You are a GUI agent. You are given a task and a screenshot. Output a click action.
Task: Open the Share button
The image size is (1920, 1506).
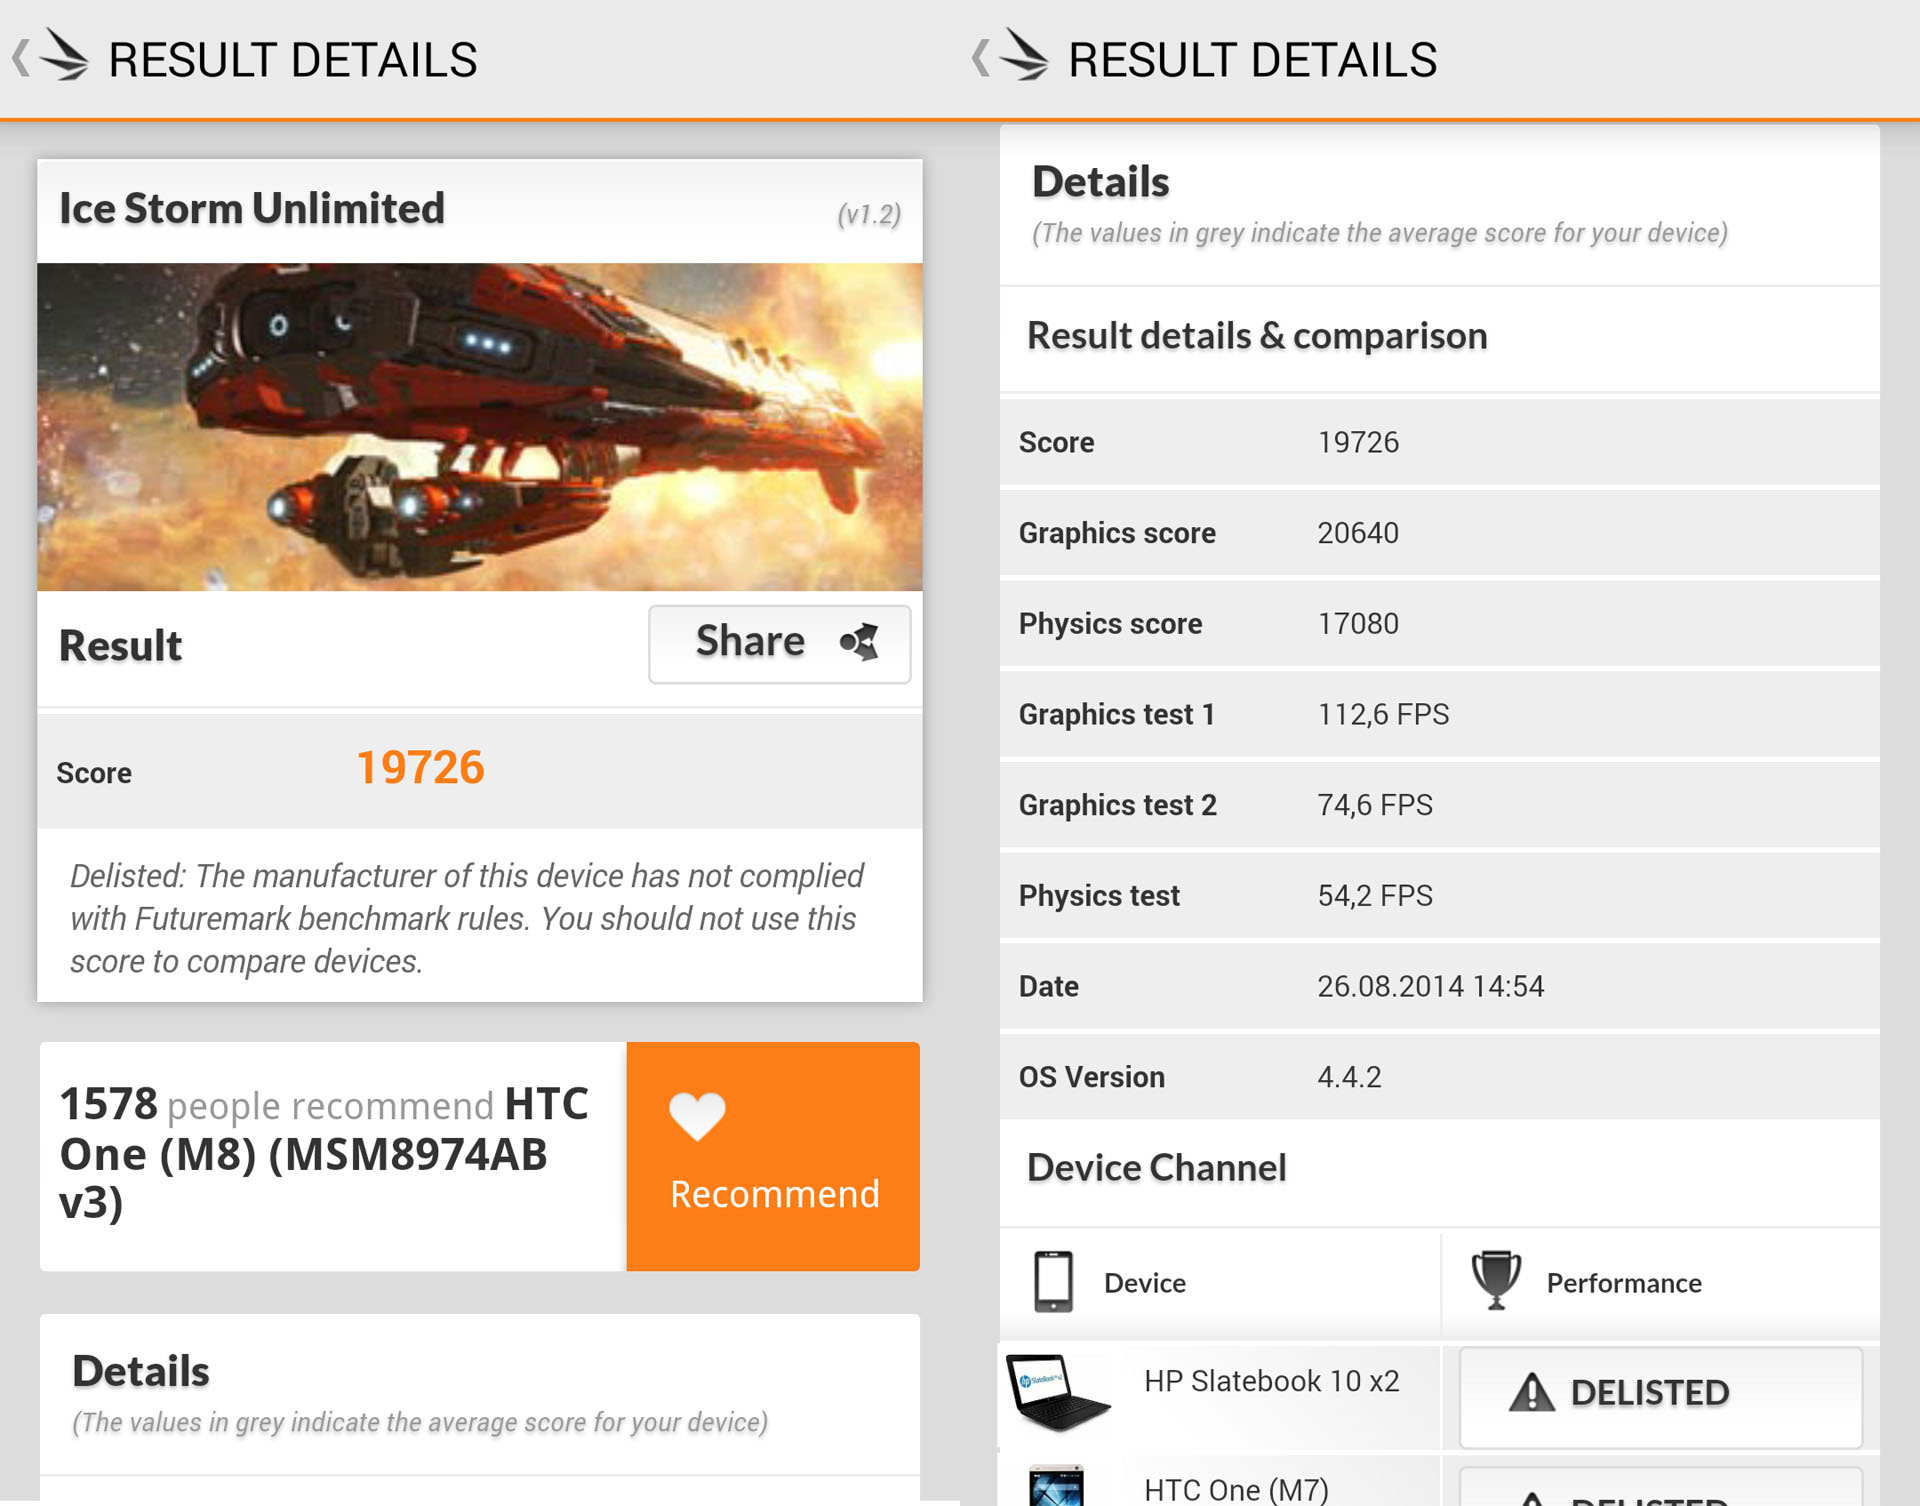tap(779, 643)
